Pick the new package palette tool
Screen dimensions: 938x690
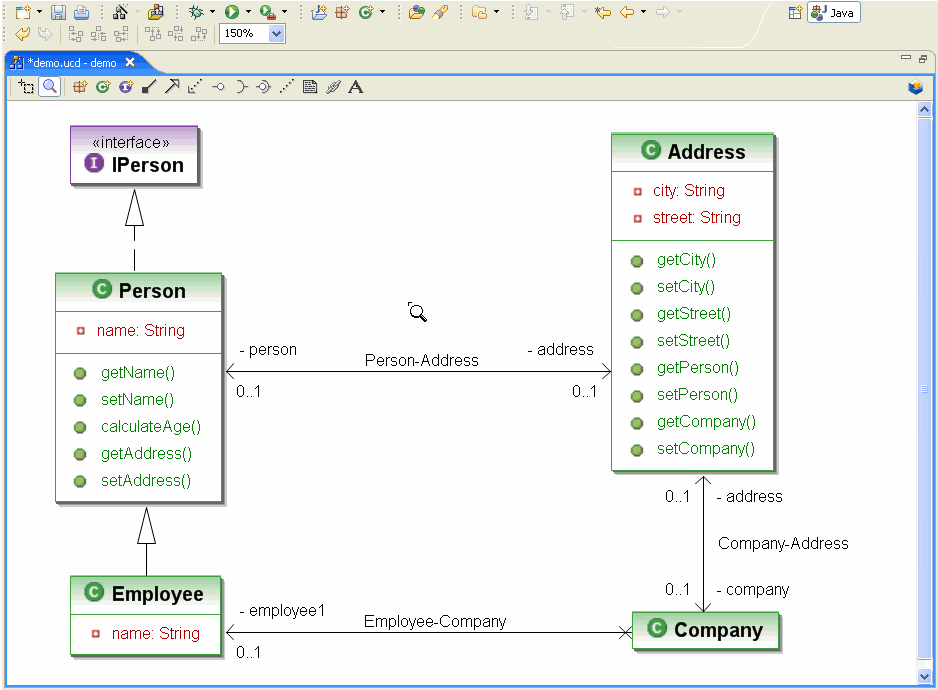80,87
